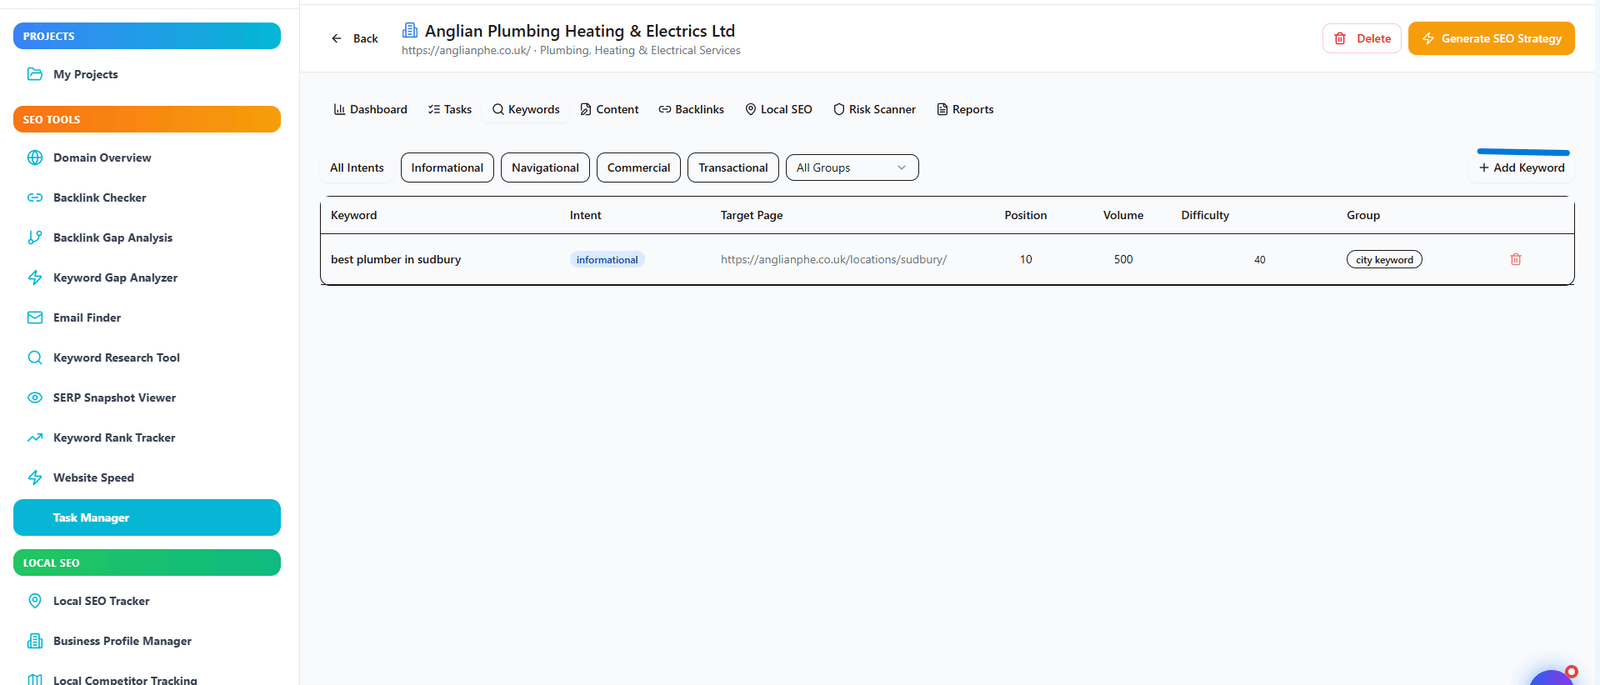Viewport: 1600px width, 685px height.
Task: Filter keywords by Navigational intent
Action: coord(545,168)
